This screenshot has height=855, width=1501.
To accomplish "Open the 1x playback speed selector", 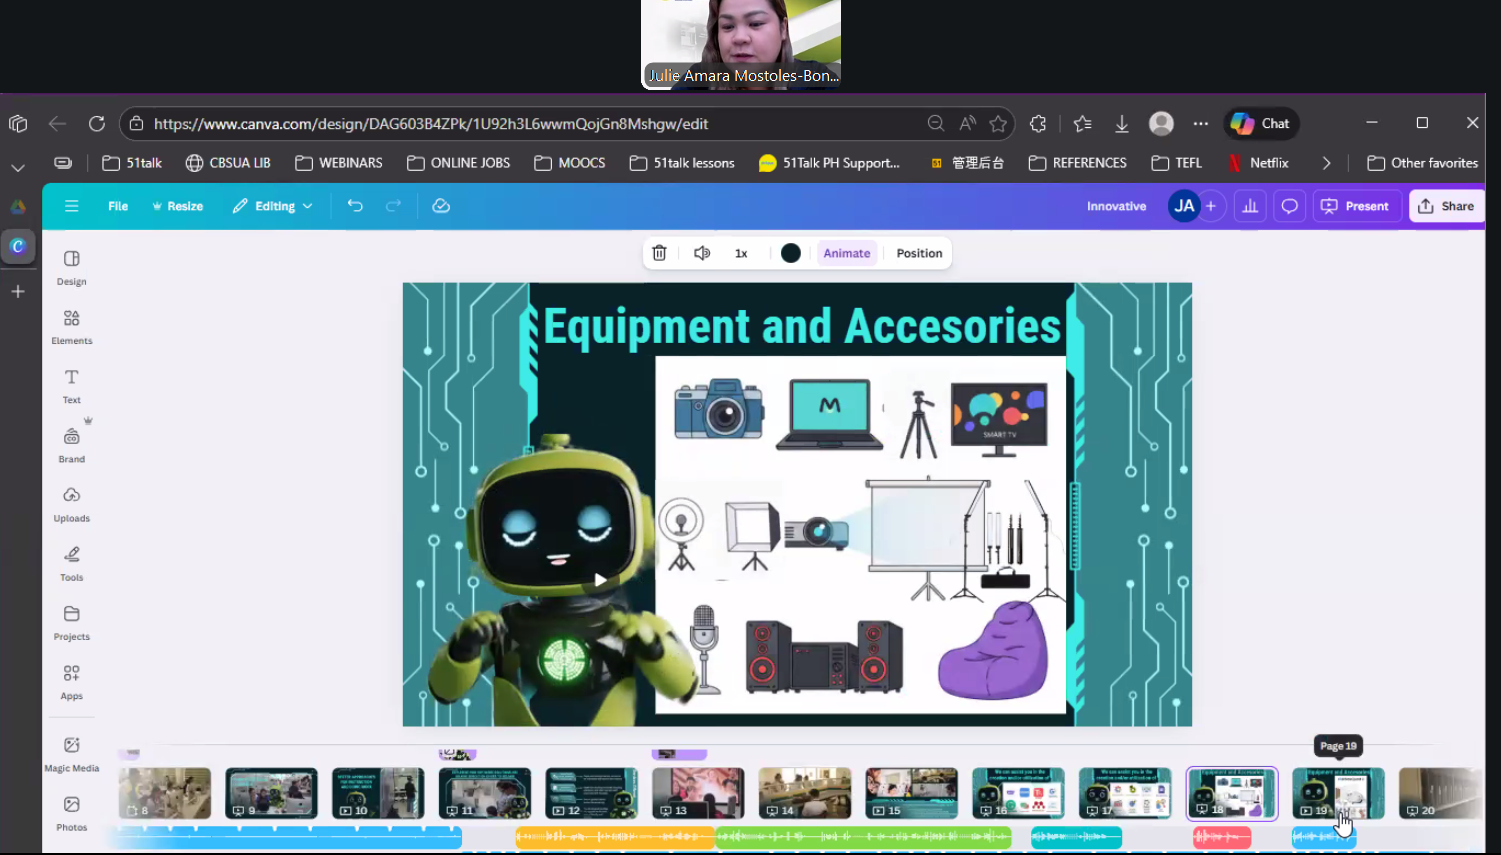I will coord(741,253).
